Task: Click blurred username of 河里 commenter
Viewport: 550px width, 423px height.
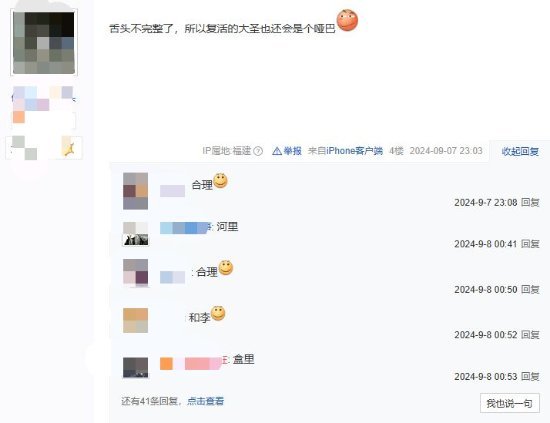Action: (185, 228)
